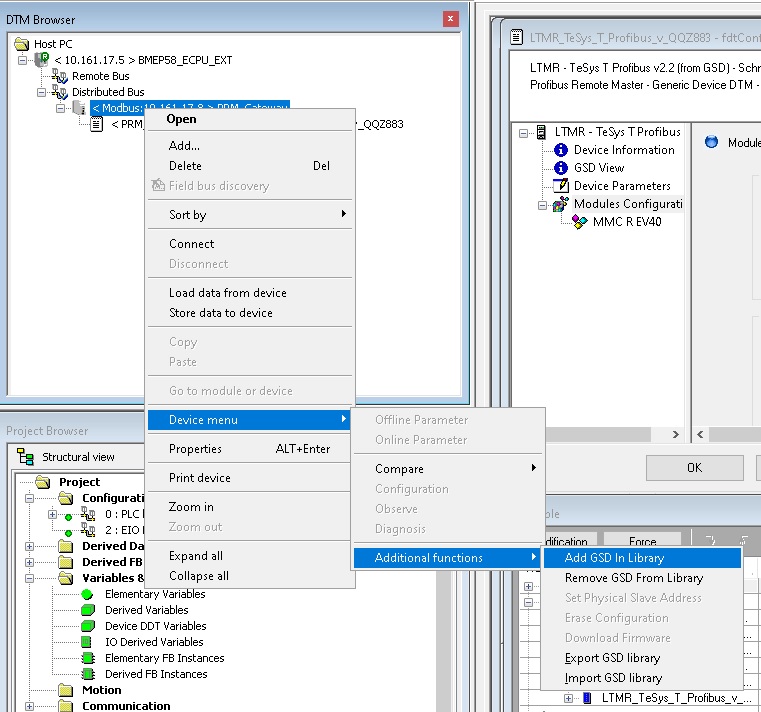The height and width of the screenshot is (712, 761).
Task: Click the LTMR_TeSys_T_Profibus blue device icon
Action: (587, 698)
